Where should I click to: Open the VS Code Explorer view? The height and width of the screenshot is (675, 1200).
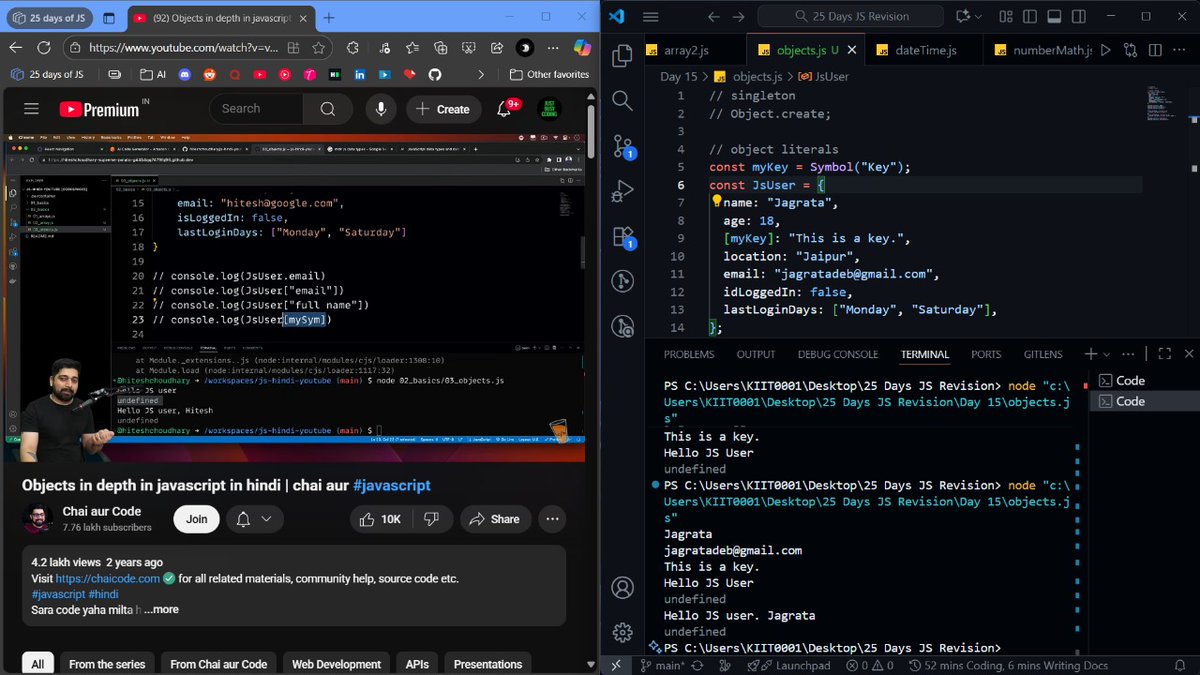tap(622, 56)
